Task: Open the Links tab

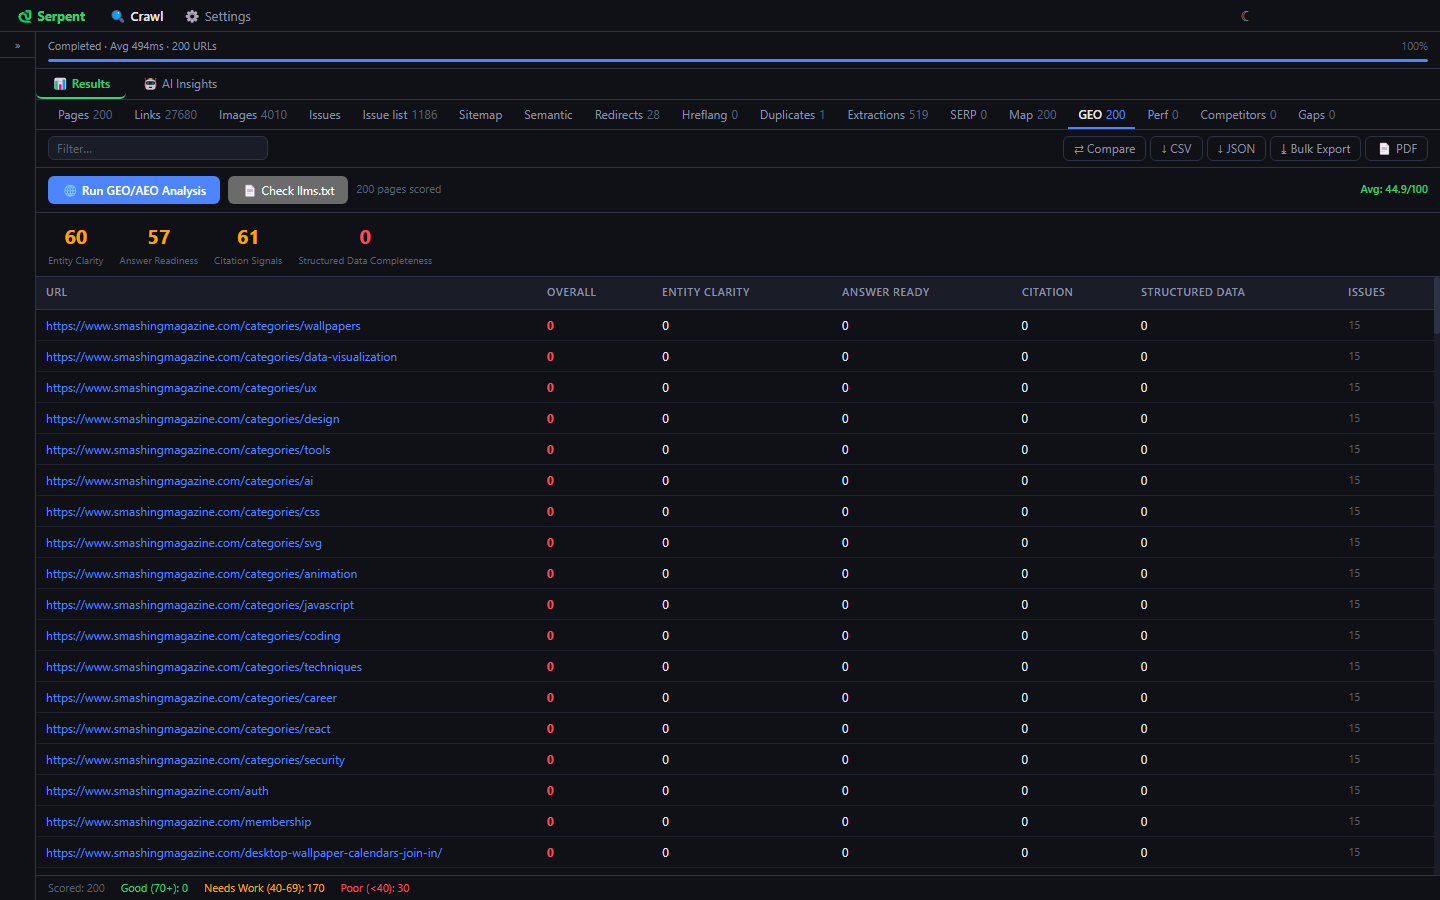Action: point(166,115)
